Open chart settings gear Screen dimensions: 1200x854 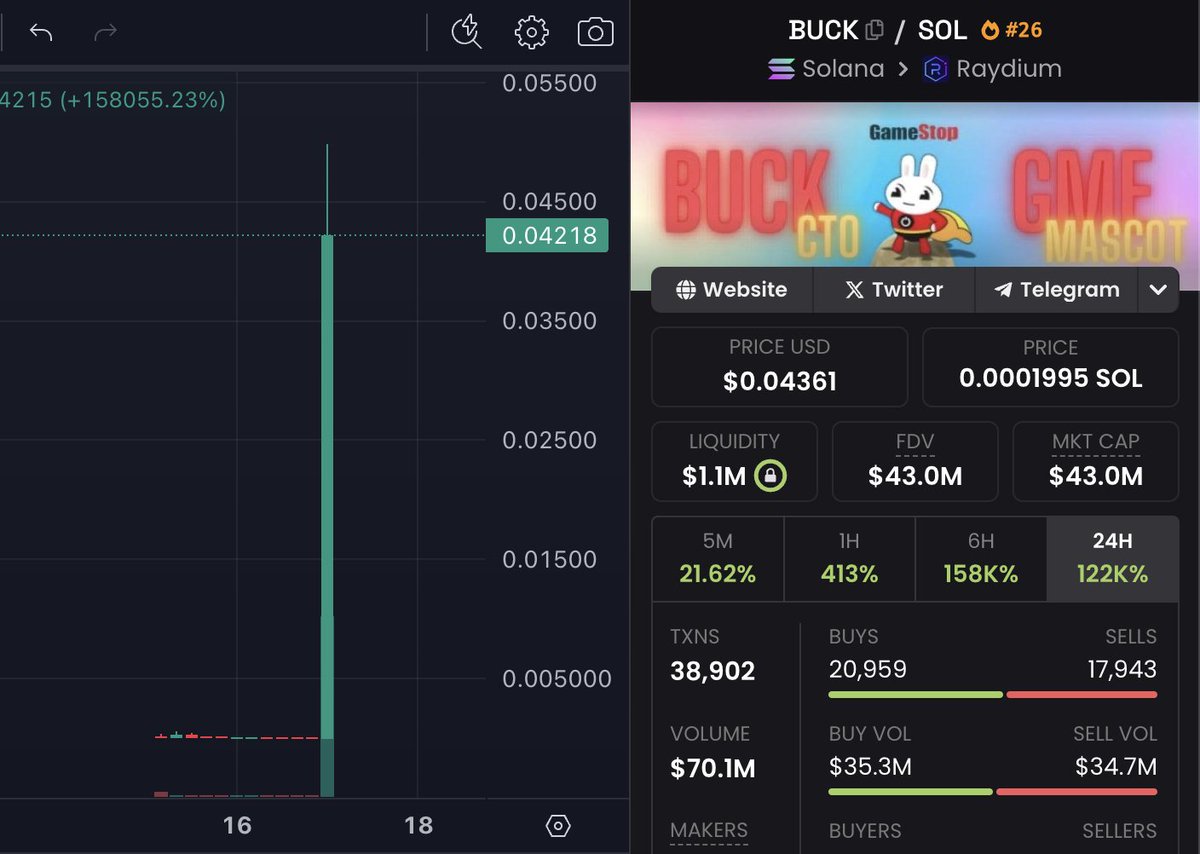(x=531, y=32)
